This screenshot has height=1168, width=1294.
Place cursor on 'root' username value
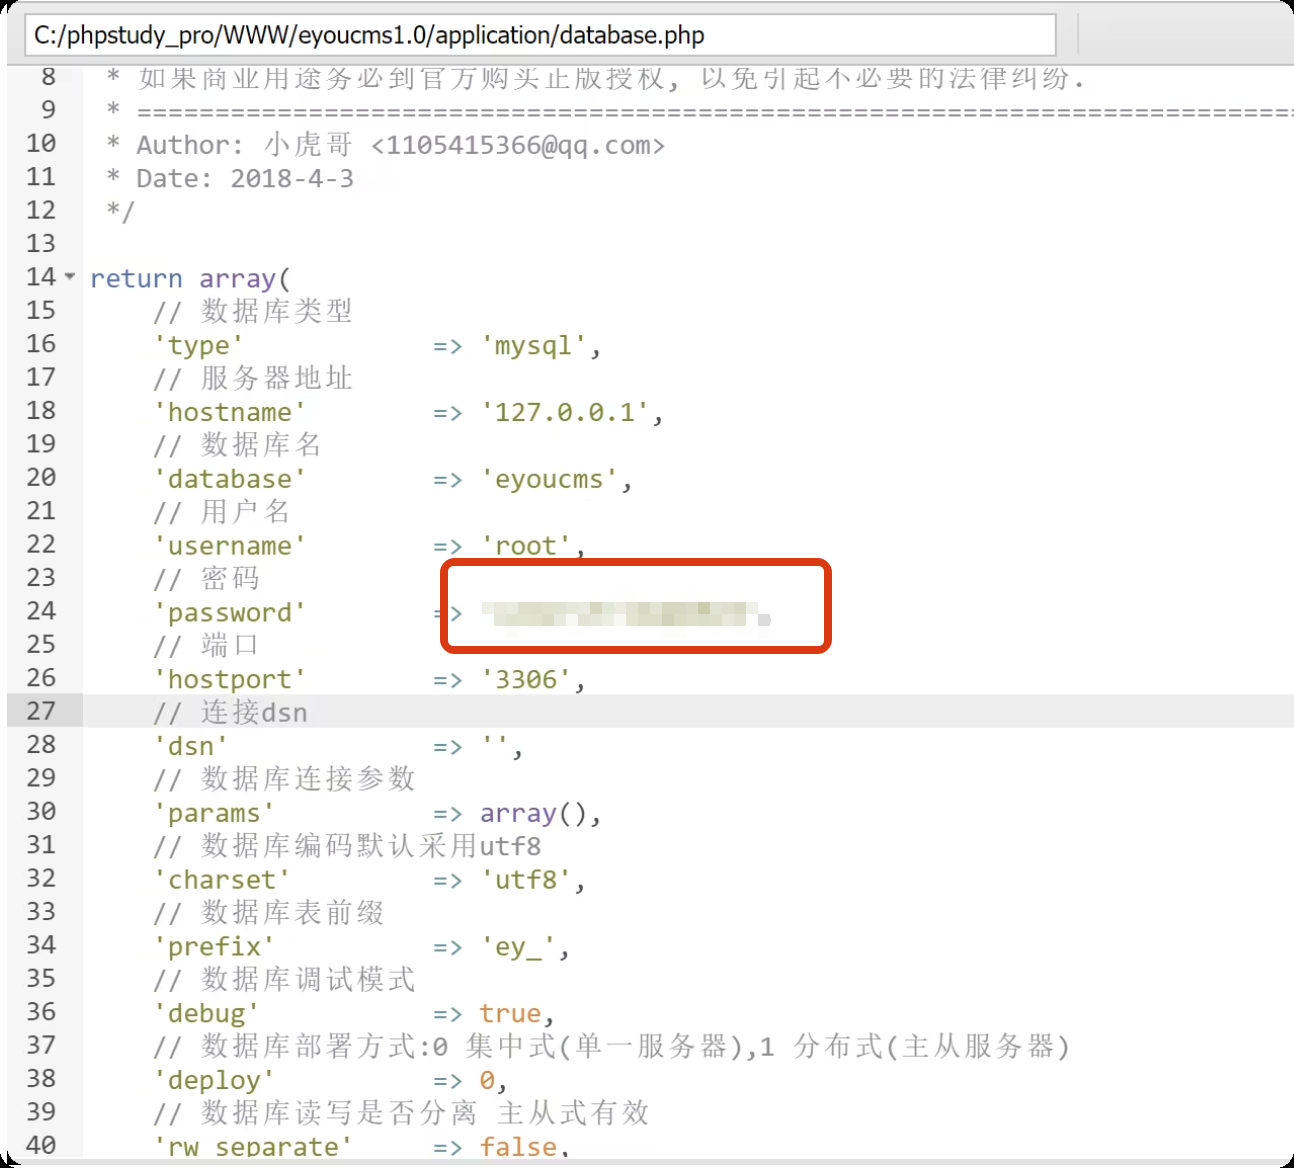coord(526,546)
